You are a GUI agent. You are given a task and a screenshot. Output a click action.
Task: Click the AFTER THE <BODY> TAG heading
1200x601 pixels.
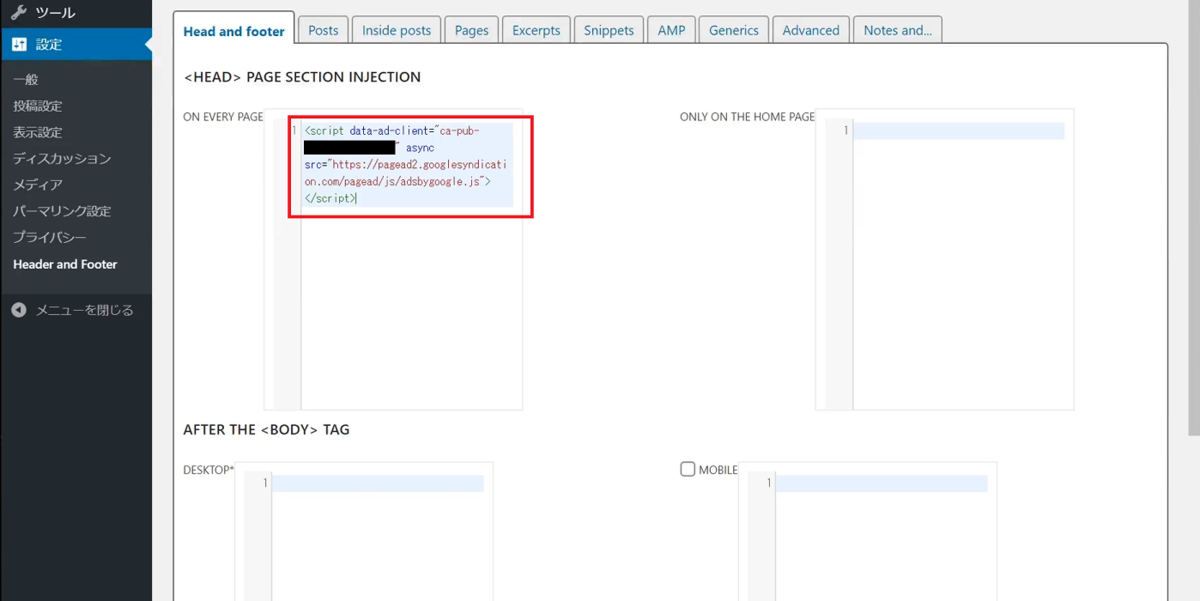tap(266, 430)
